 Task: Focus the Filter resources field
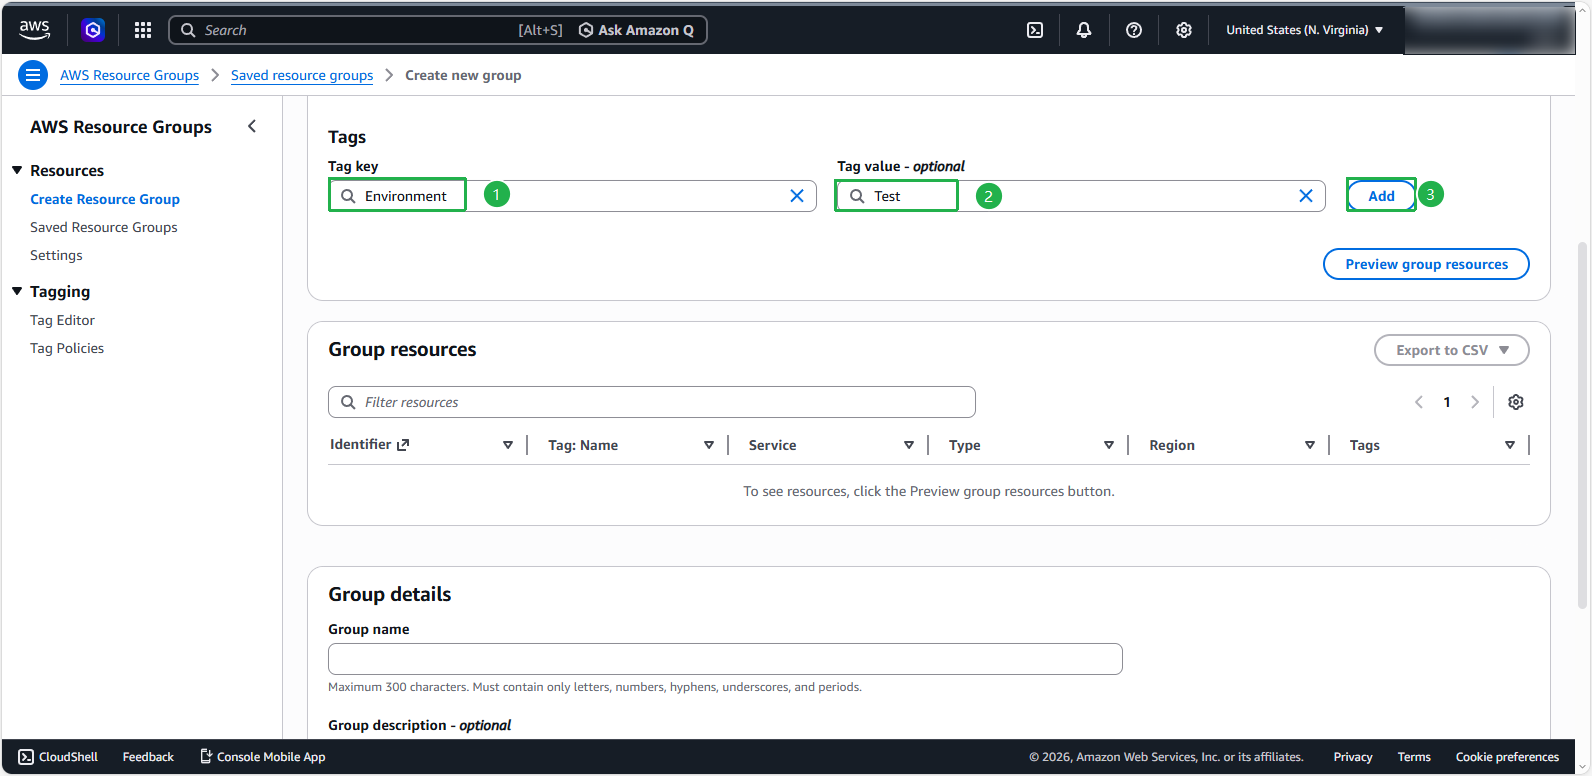point(652,402)
